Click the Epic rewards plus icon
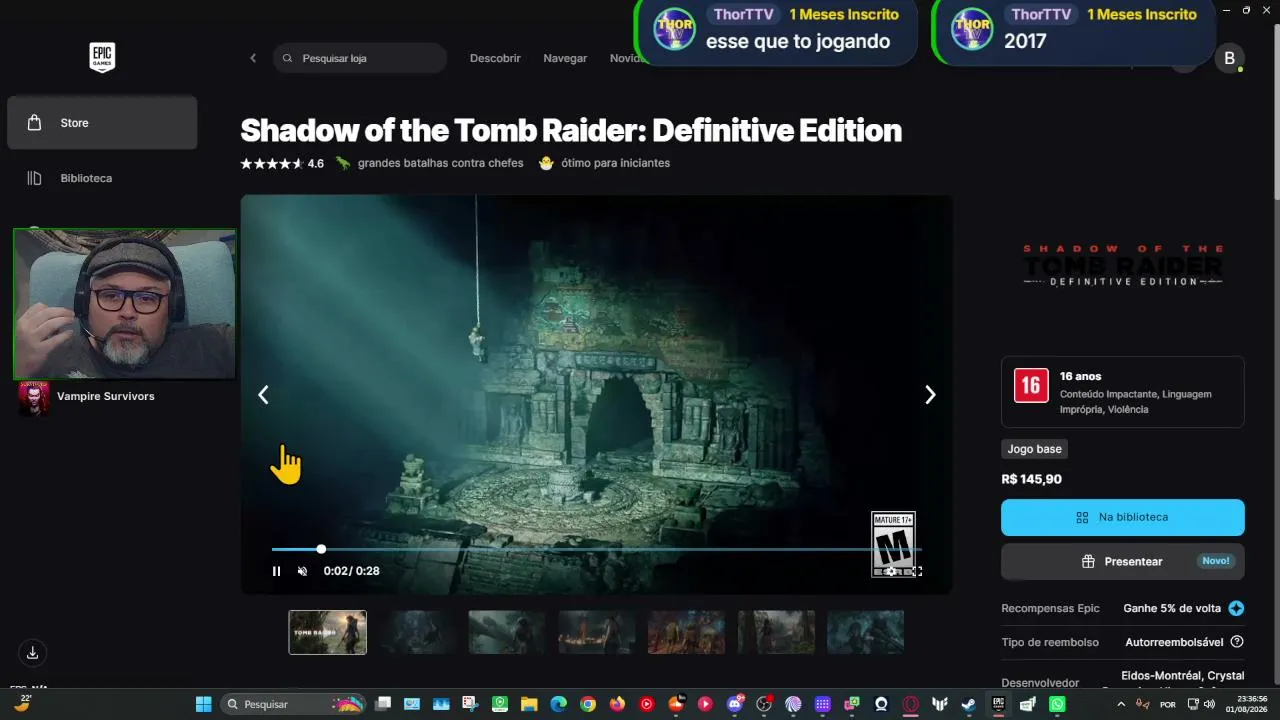This screenshot has width=1280, height=720. click(x=1237, y=608)
